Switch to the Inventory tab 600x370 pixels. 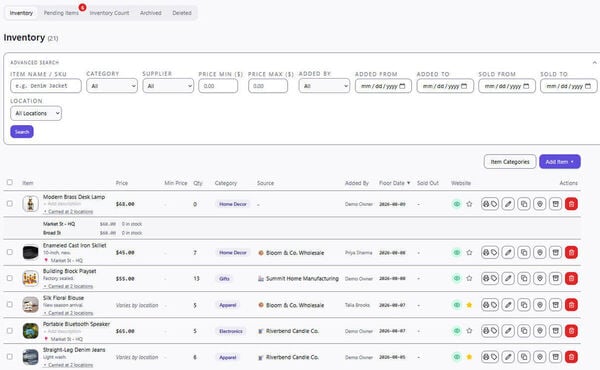point(21,13)
